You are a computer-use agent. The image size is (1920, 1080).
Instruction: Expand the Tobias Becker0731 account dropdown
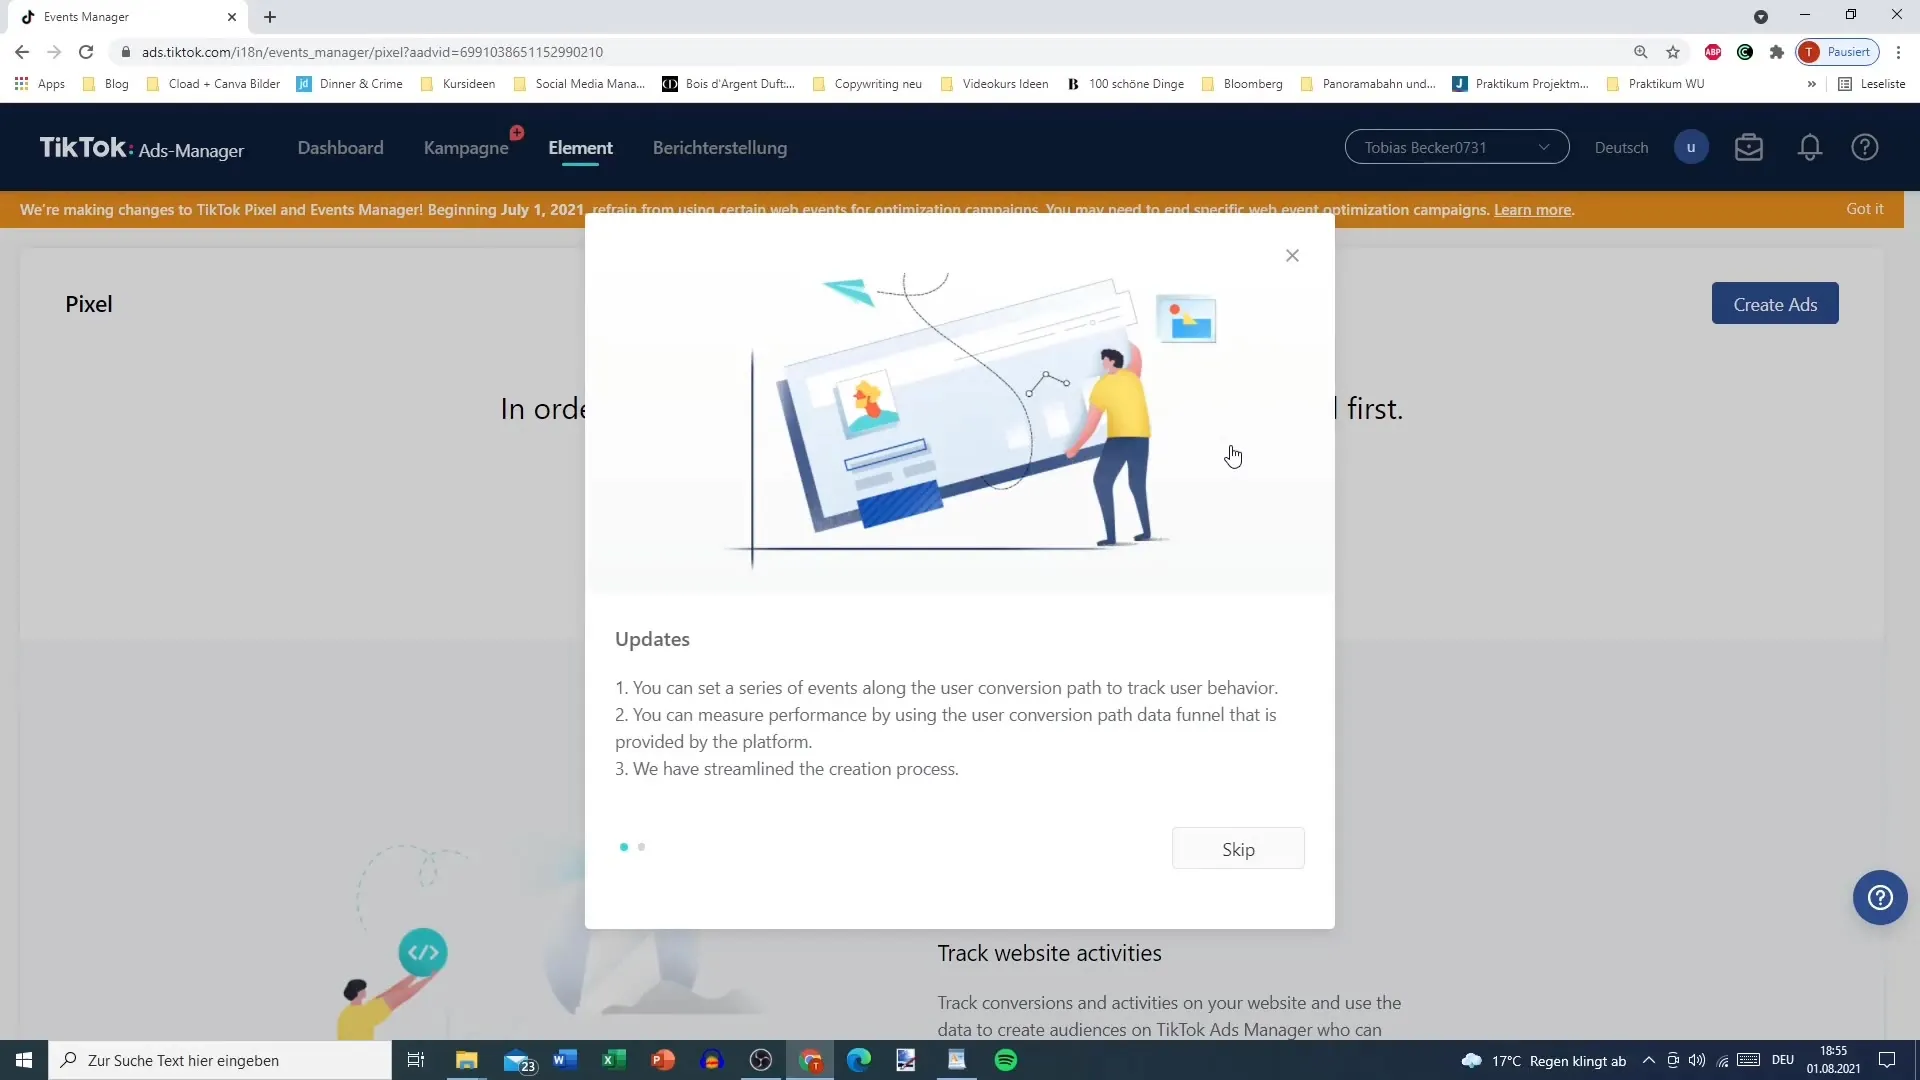(1457, 147)
